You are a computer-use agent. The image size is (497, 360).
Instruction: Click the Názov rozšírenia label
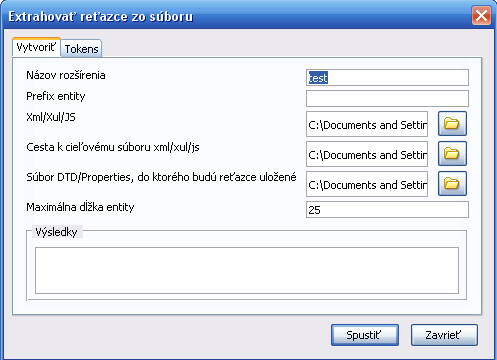click(x=66, y=75)
